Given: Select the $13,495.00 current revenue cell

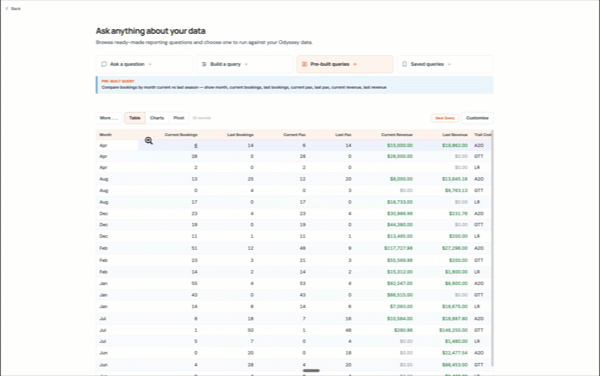Looking at the screenshot, I should pyautogui.click(x=399, y=236).
